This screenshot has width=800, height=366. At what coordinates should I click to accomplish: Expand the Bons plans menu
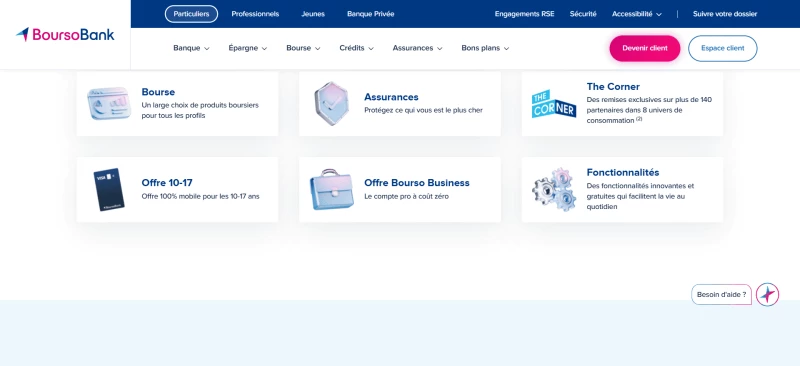tap(485, 48)
